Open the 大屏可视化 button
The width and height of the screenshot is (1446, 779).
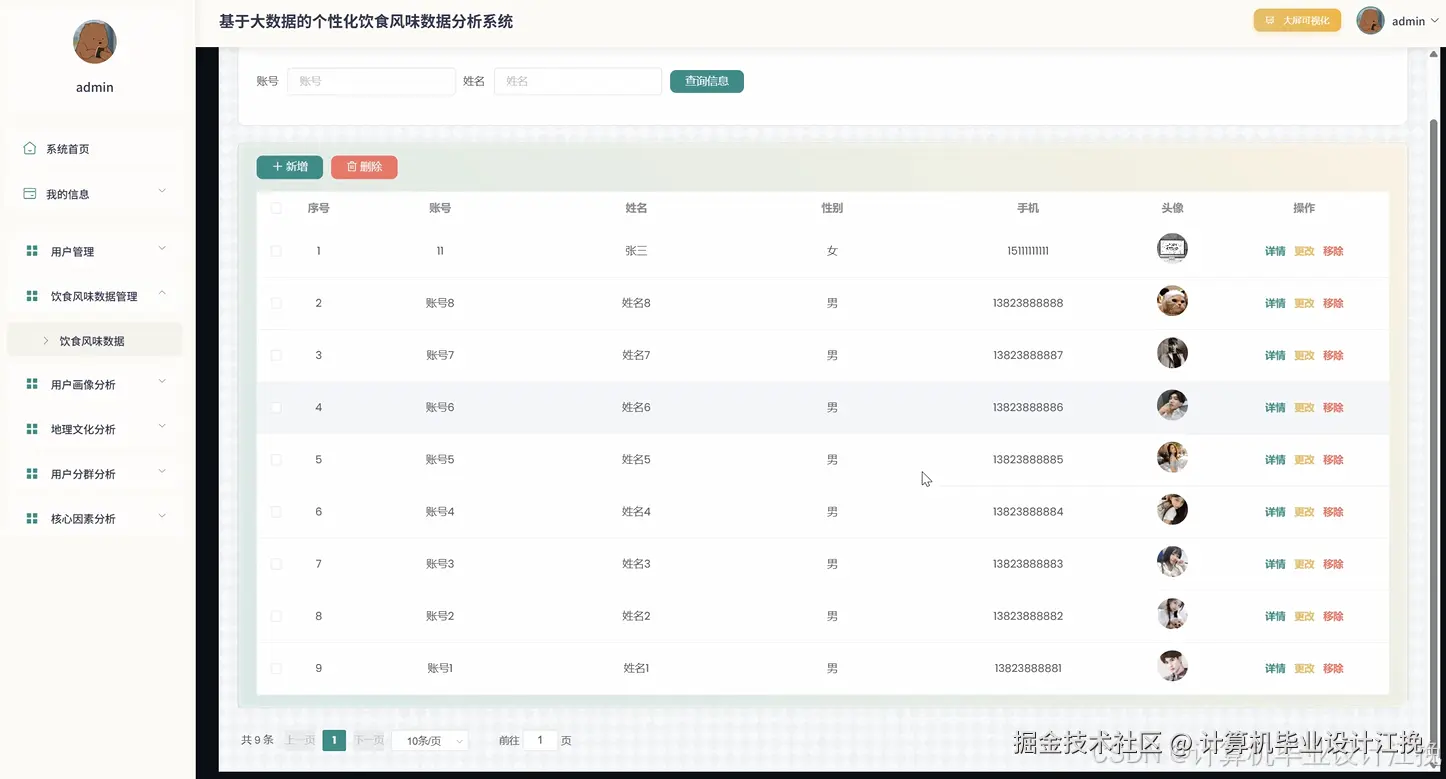pos(1297,20)
